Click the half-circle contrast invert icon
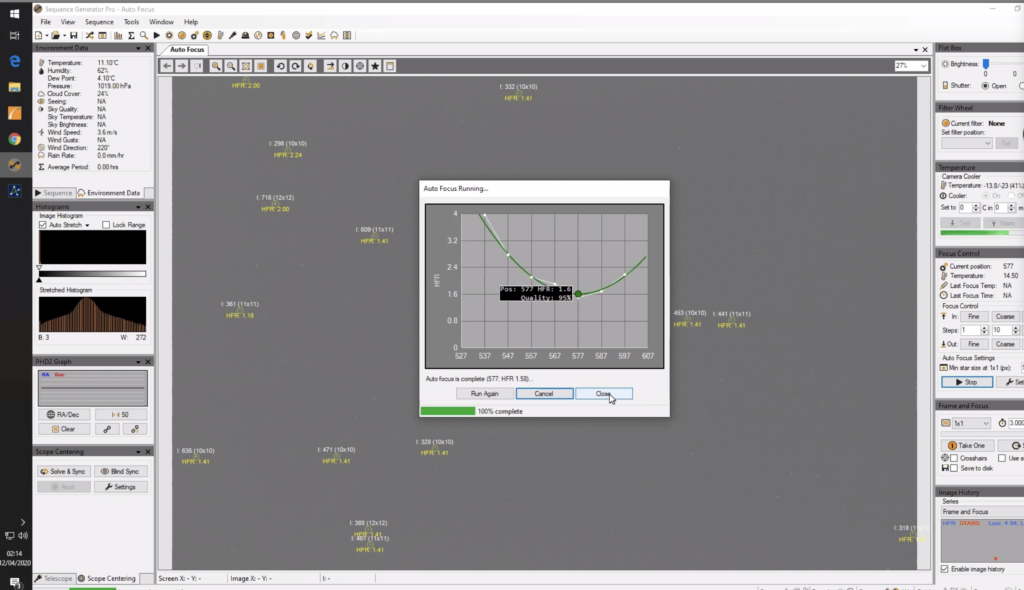Viewport: 1024px width, 590px height. pyautogui.click(x=345, y=66)
